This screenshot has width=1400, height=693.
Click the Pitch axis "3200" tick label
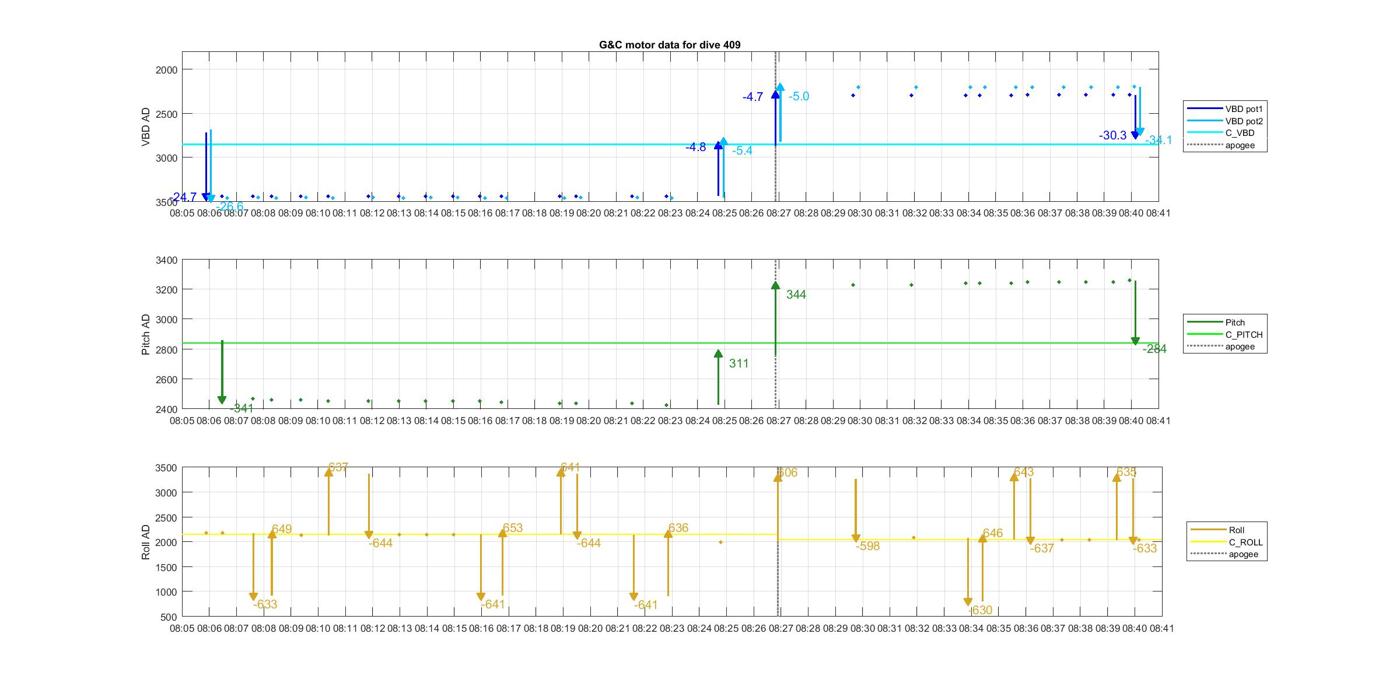coord(165,290)
